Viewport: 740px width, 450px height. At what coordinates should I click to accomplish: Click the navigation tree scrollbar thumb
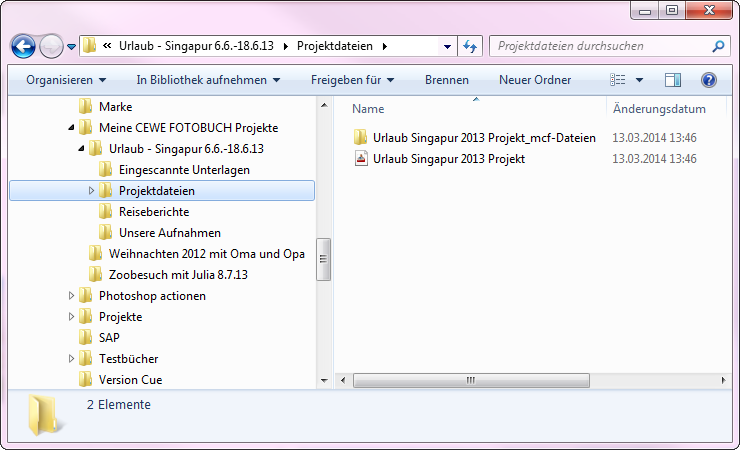pyautogui.click(x=323, y=259)
